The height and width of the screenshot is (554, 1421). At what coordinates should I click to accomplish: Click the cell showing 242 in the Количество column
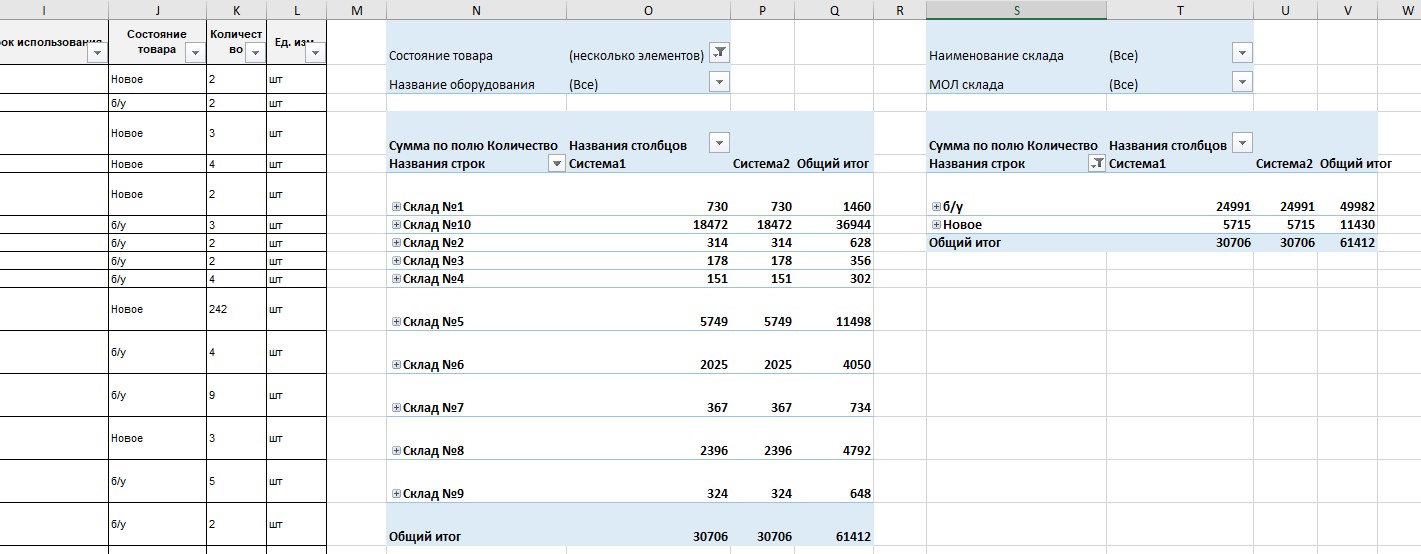click(x=236, y=310)
